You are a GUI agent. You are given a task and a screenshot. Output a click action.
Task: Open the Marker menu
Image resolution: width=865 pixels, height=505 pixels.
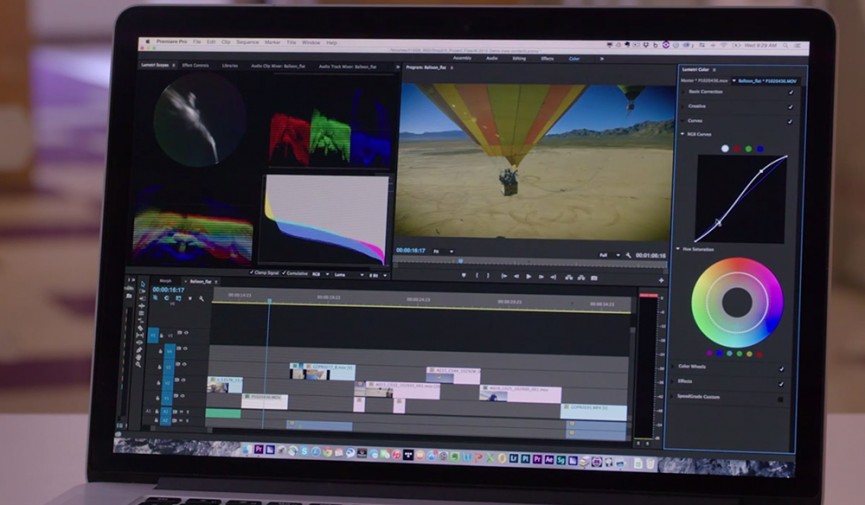coord(272,42)
